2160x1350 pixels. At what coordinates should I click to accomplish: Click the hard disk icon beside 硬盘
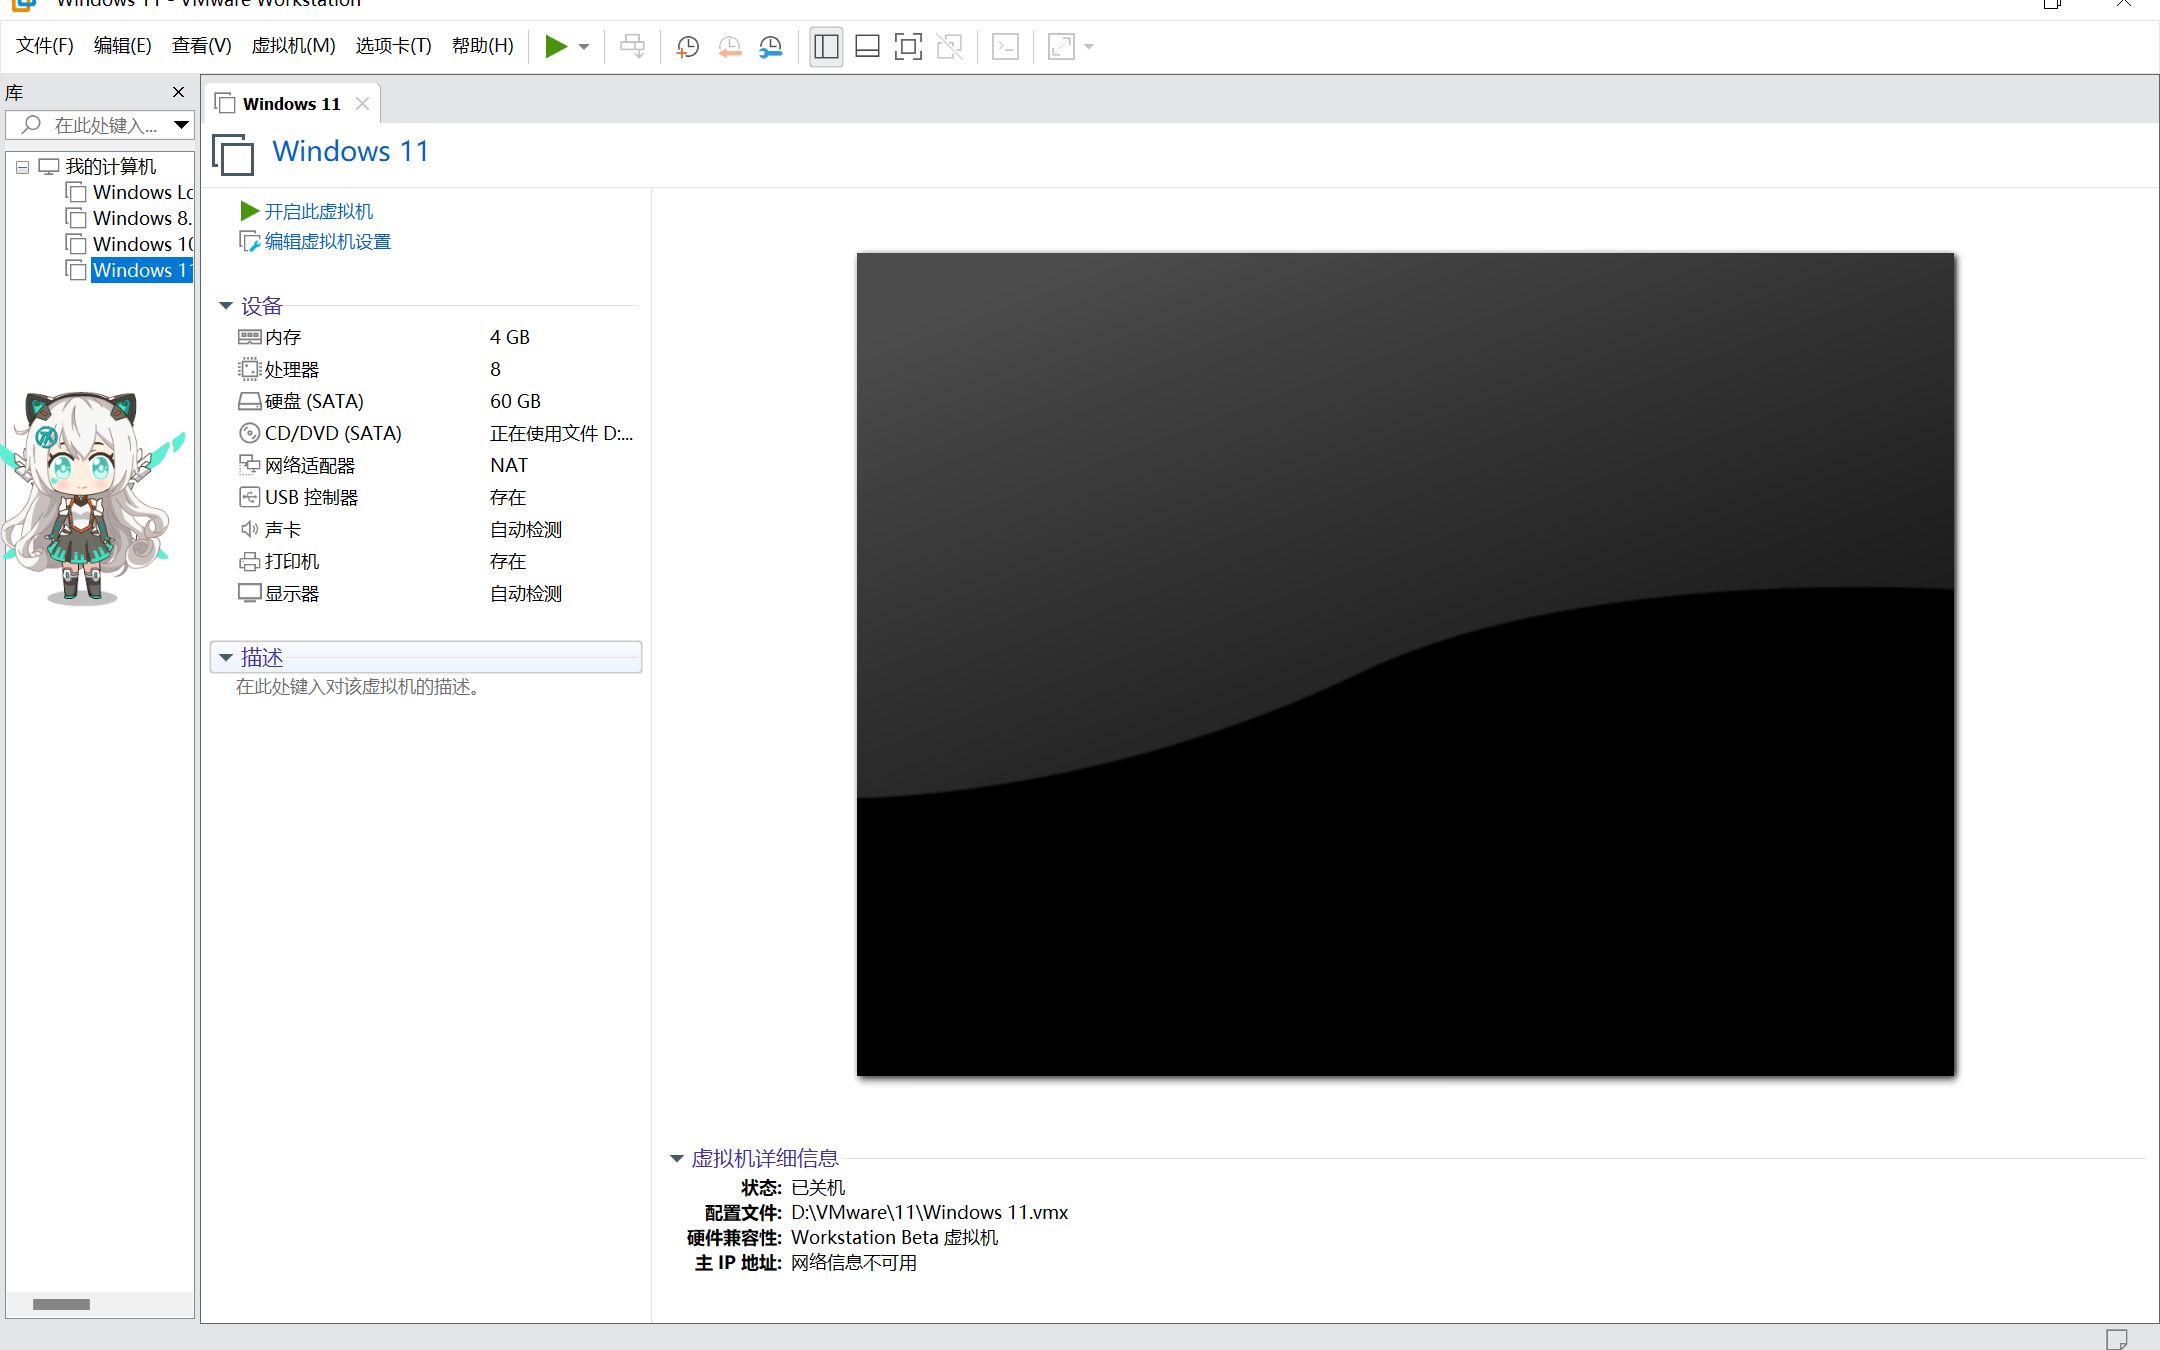click(249, 401)
